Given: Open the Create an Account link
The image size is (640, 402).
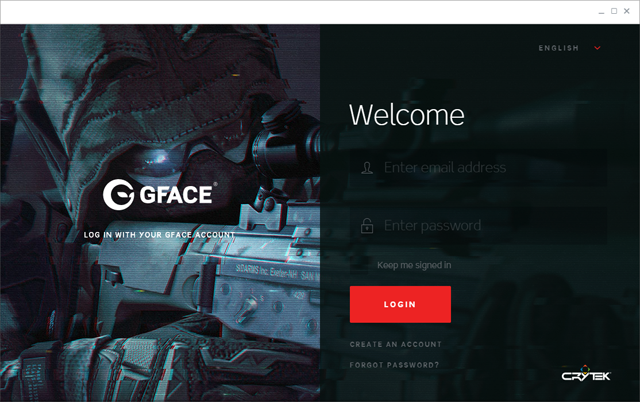Looking at the screenshot, I should click(x=395, y=344).
